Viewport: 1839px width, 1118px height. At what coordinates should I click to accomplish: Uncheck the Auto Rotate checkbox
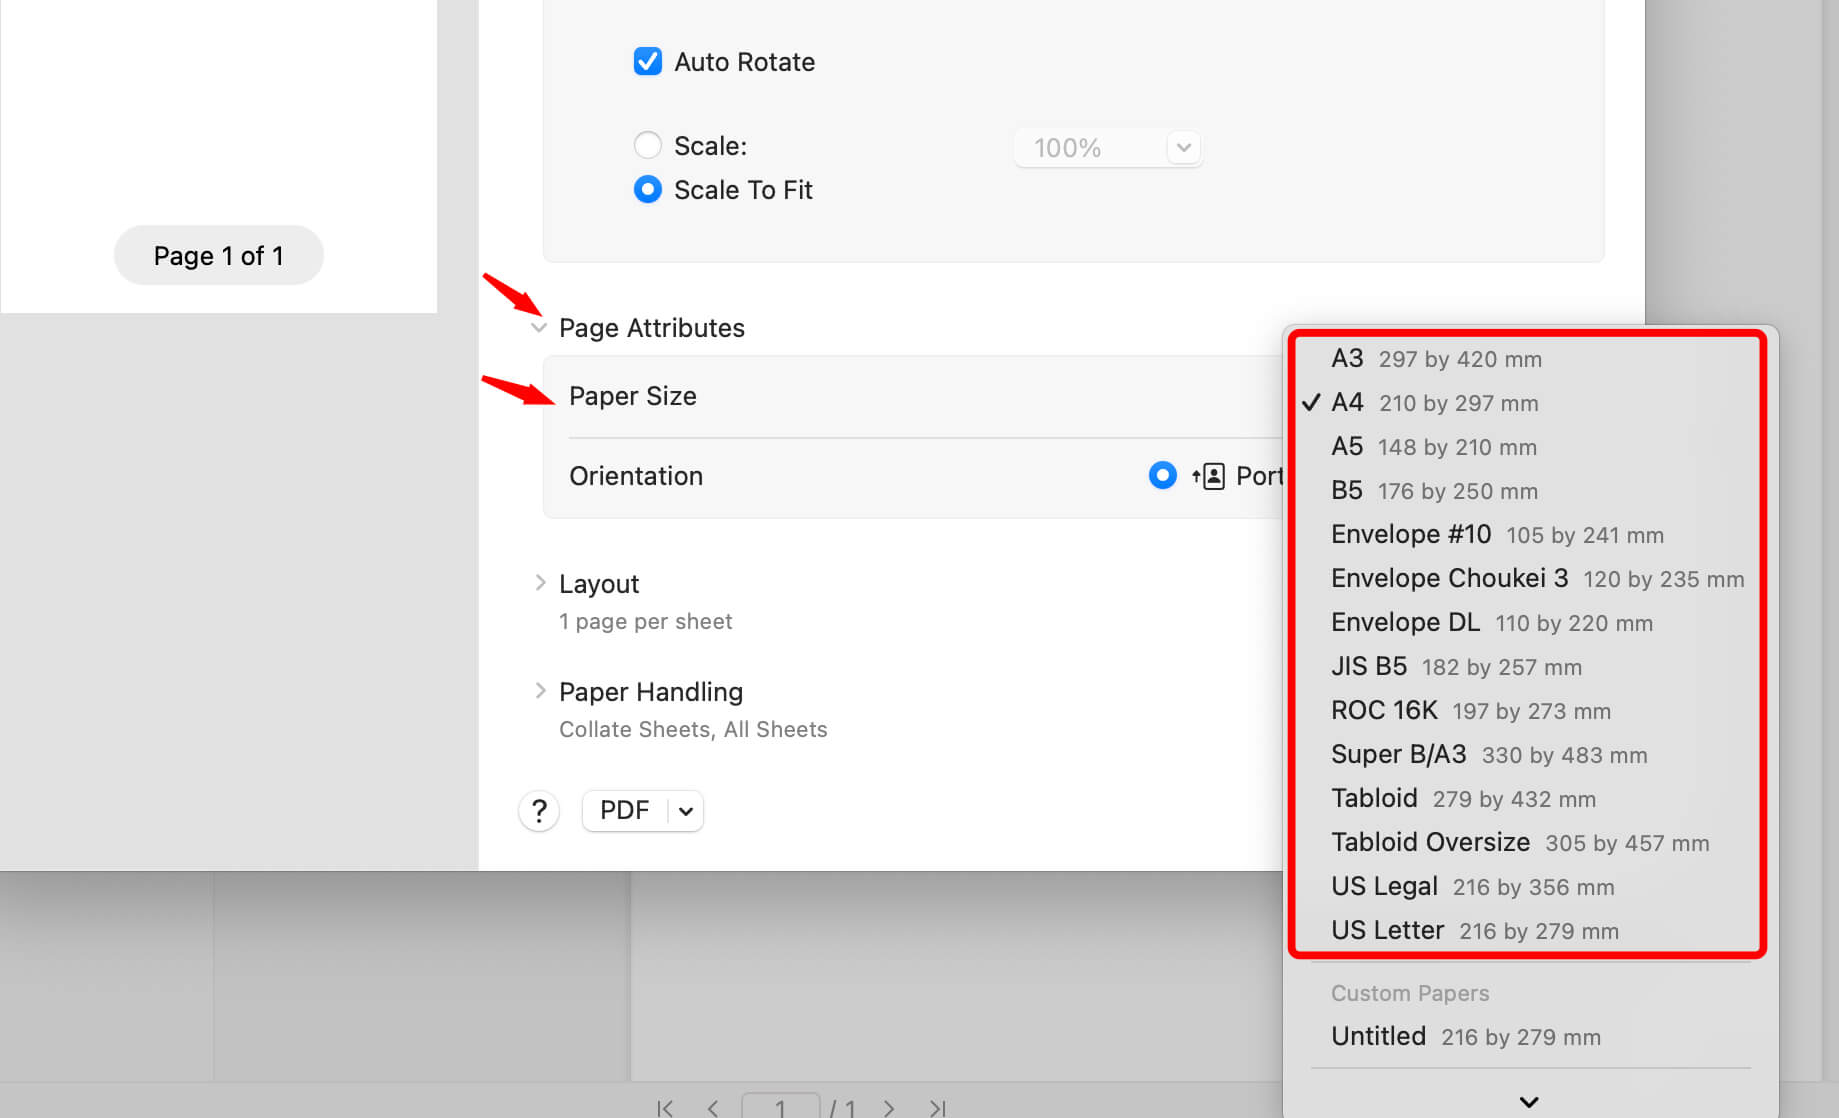(648, 62)
